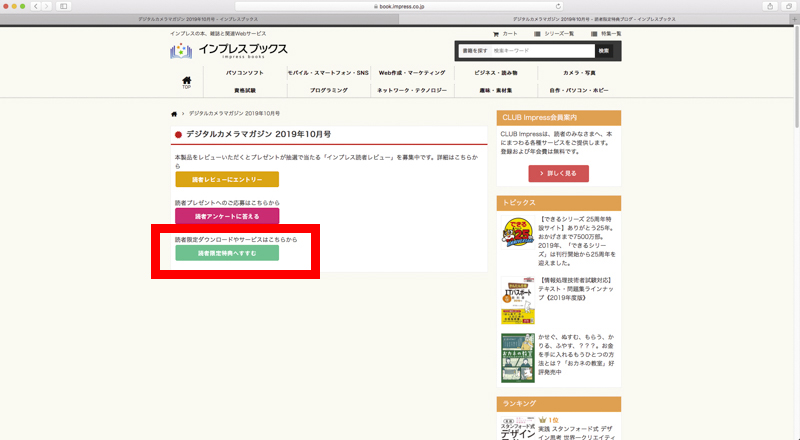Open the ネットワーク・テクノロジー category

[412, 90]
